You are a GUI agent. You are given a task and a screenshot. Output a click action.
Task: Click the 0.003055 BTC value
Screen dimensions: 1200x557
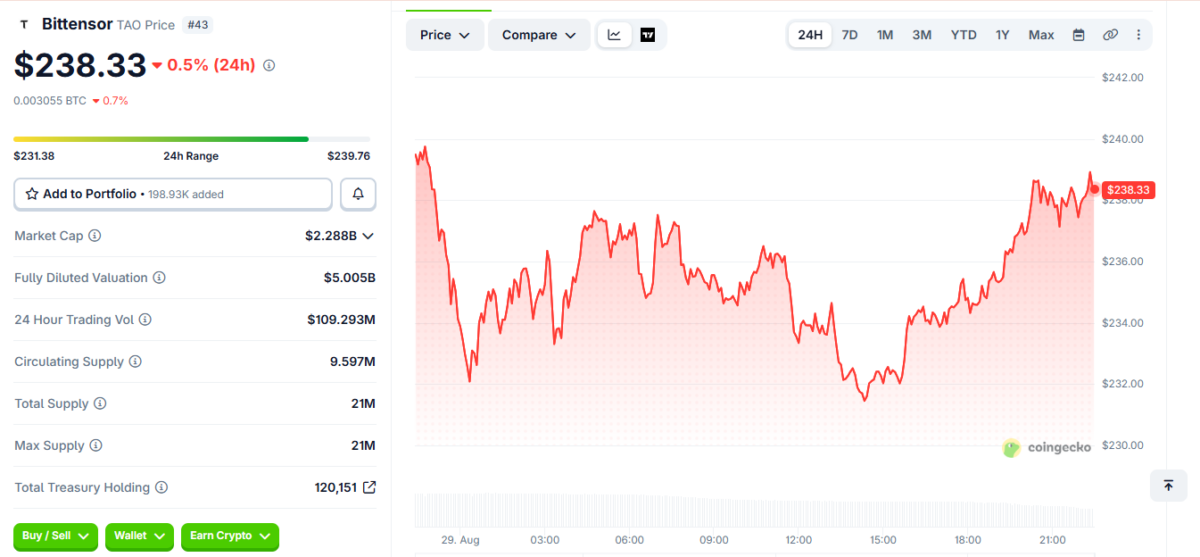point(50,101)
